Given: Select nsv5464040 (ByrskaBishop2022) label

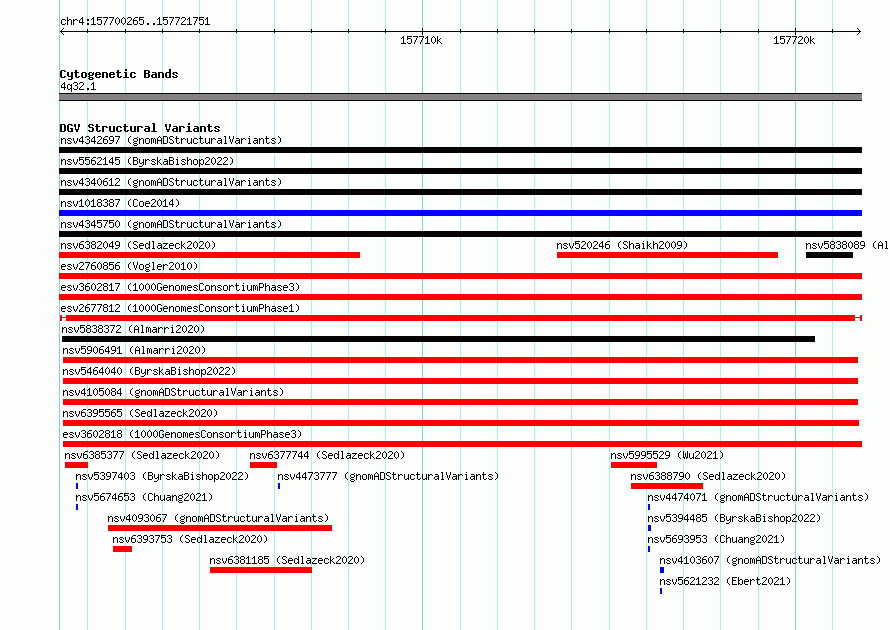Looking at the screenshot, I should point(149,371).
